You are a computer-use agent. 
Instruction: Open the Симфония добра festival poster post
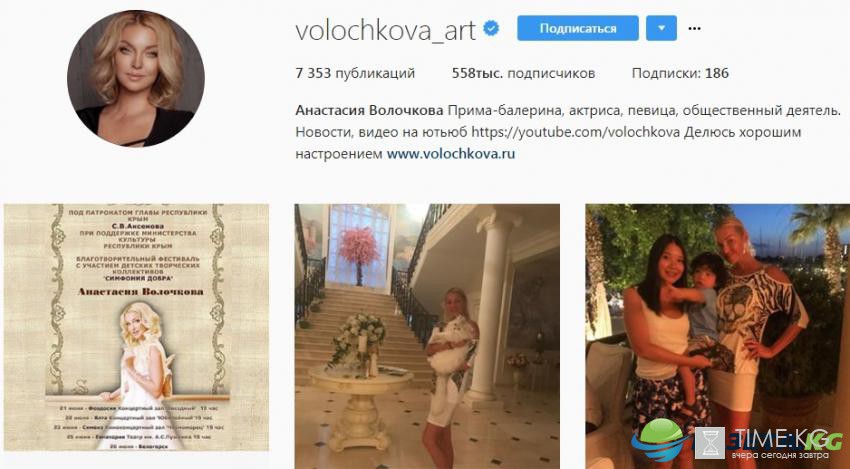(x=136, y=327)
